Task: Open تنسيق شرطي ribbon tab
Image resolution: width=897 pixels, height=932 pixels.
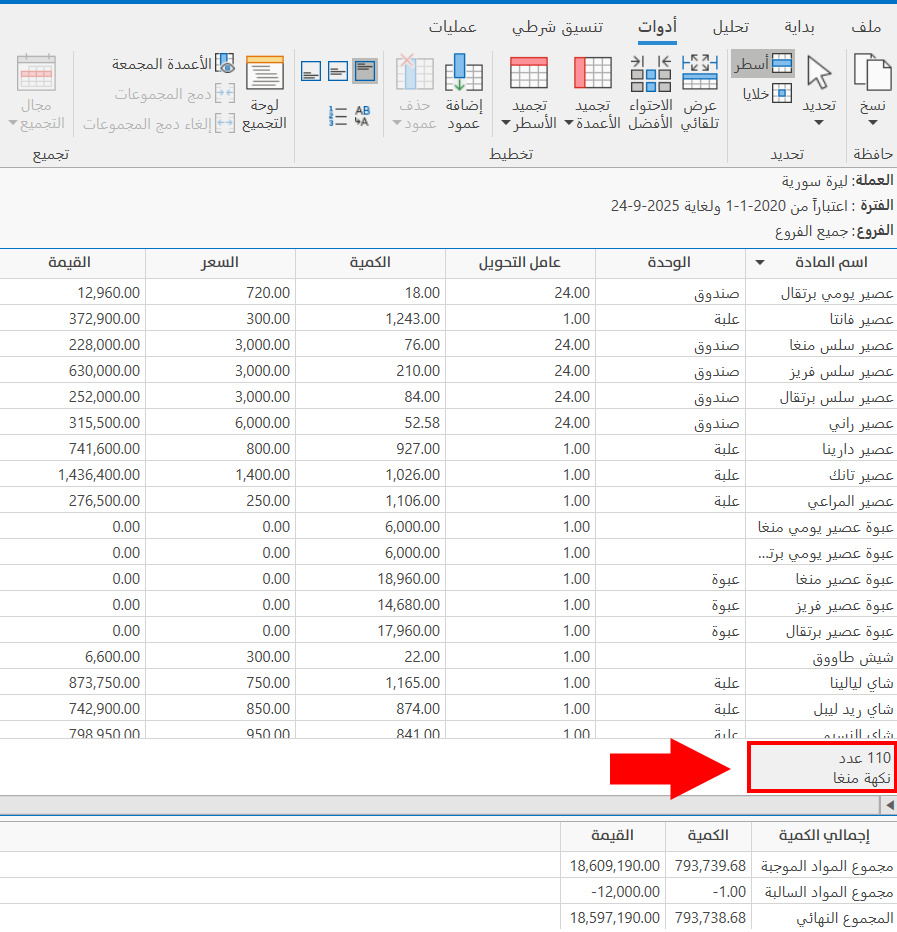Action: pyautogui.click(x=557, y=26)
